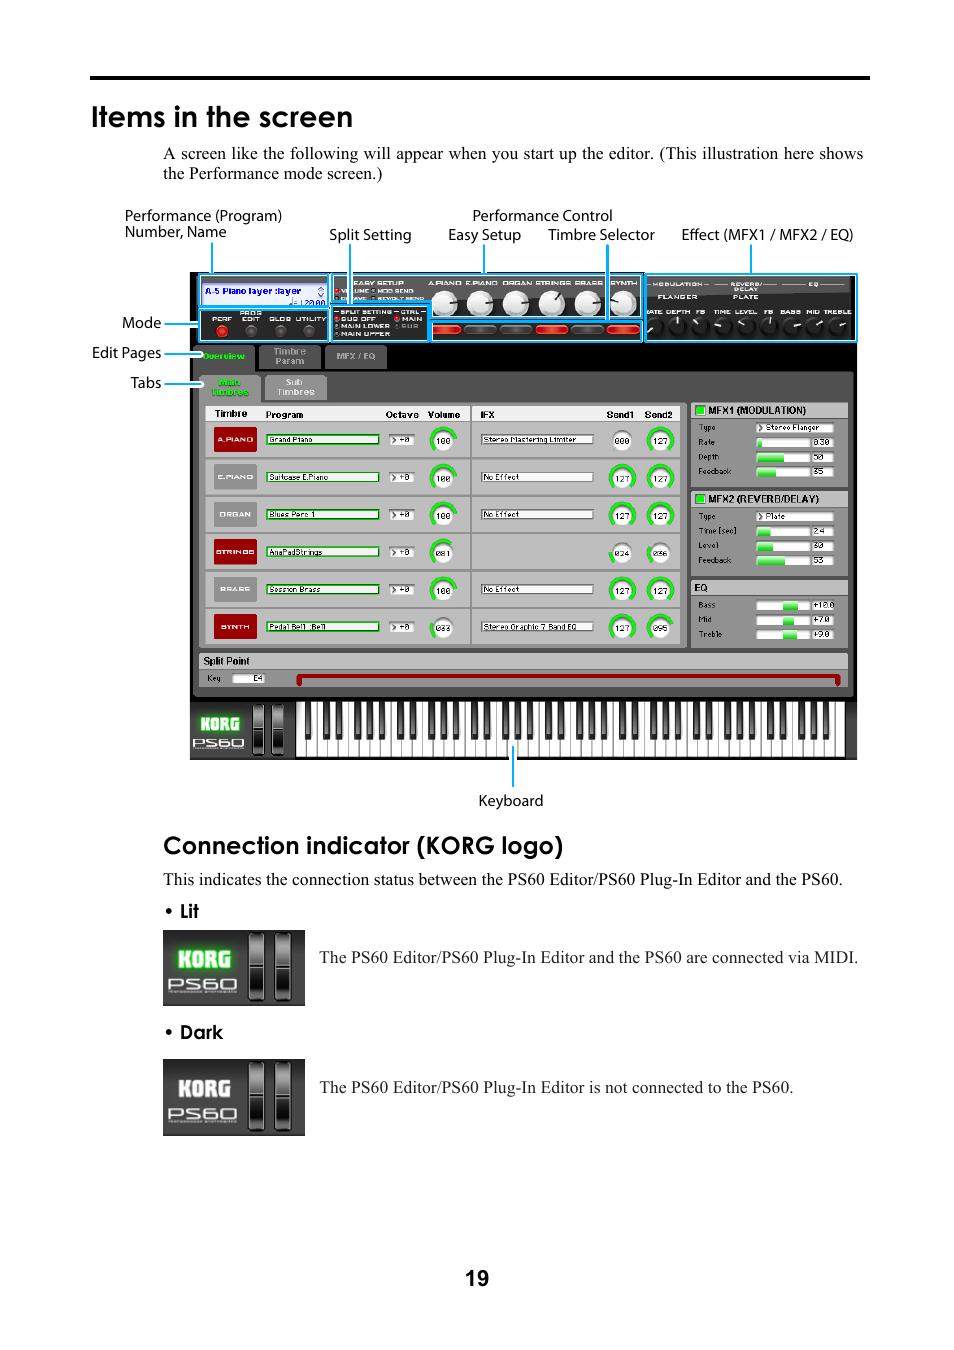Image resolution: width=954 pixels, height=1350 pixels.
Task: Open the Session Brass program dropdown
Action: point(323,589)
